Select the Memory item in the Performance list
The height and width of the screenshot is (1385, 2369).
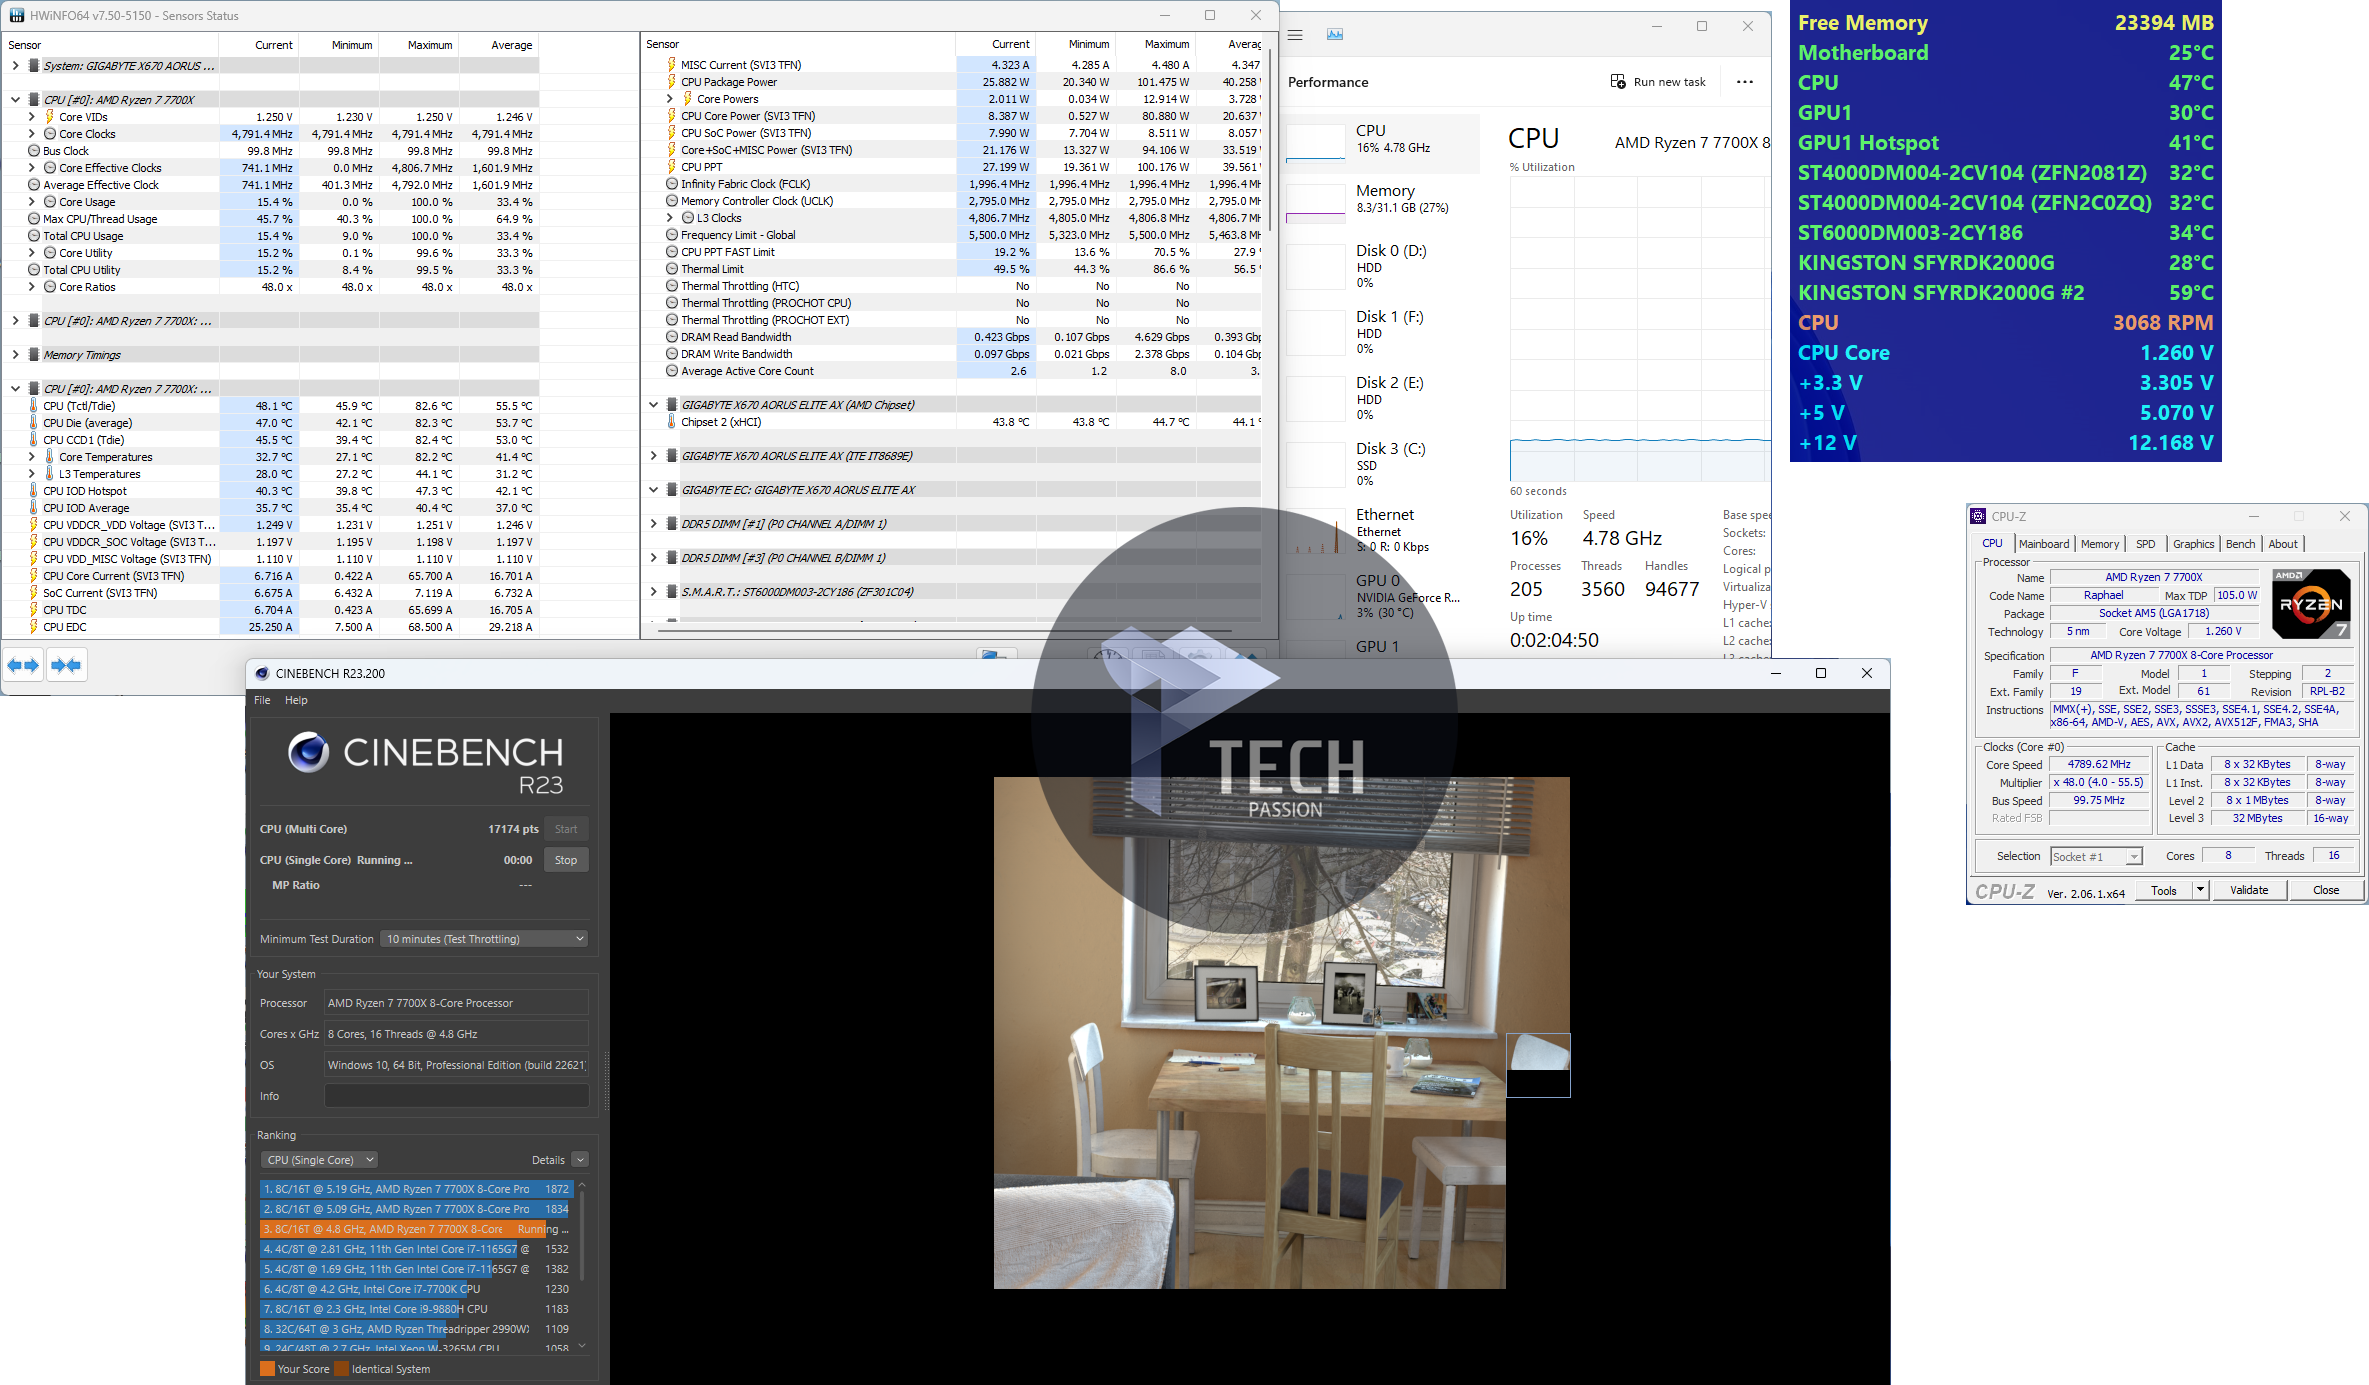1385,198
